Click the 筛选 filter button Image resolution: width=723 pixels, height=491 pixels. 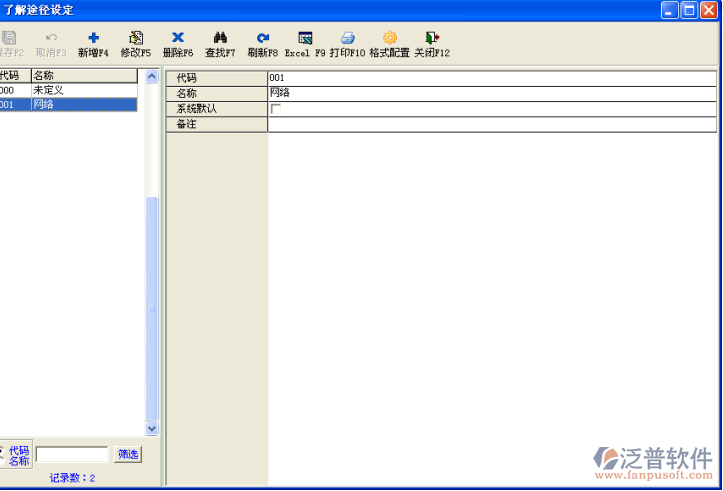coord(128,455)
